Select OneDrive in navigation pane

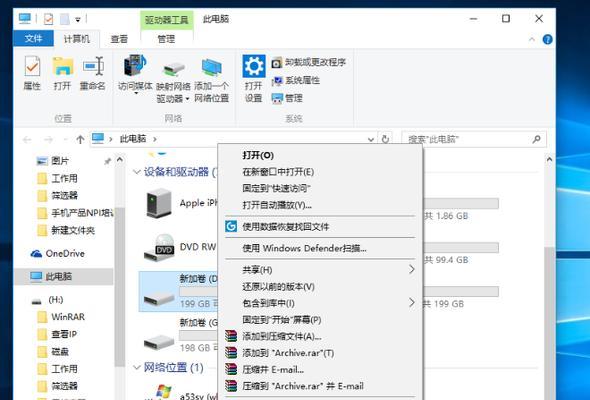(x=58, y=254)
